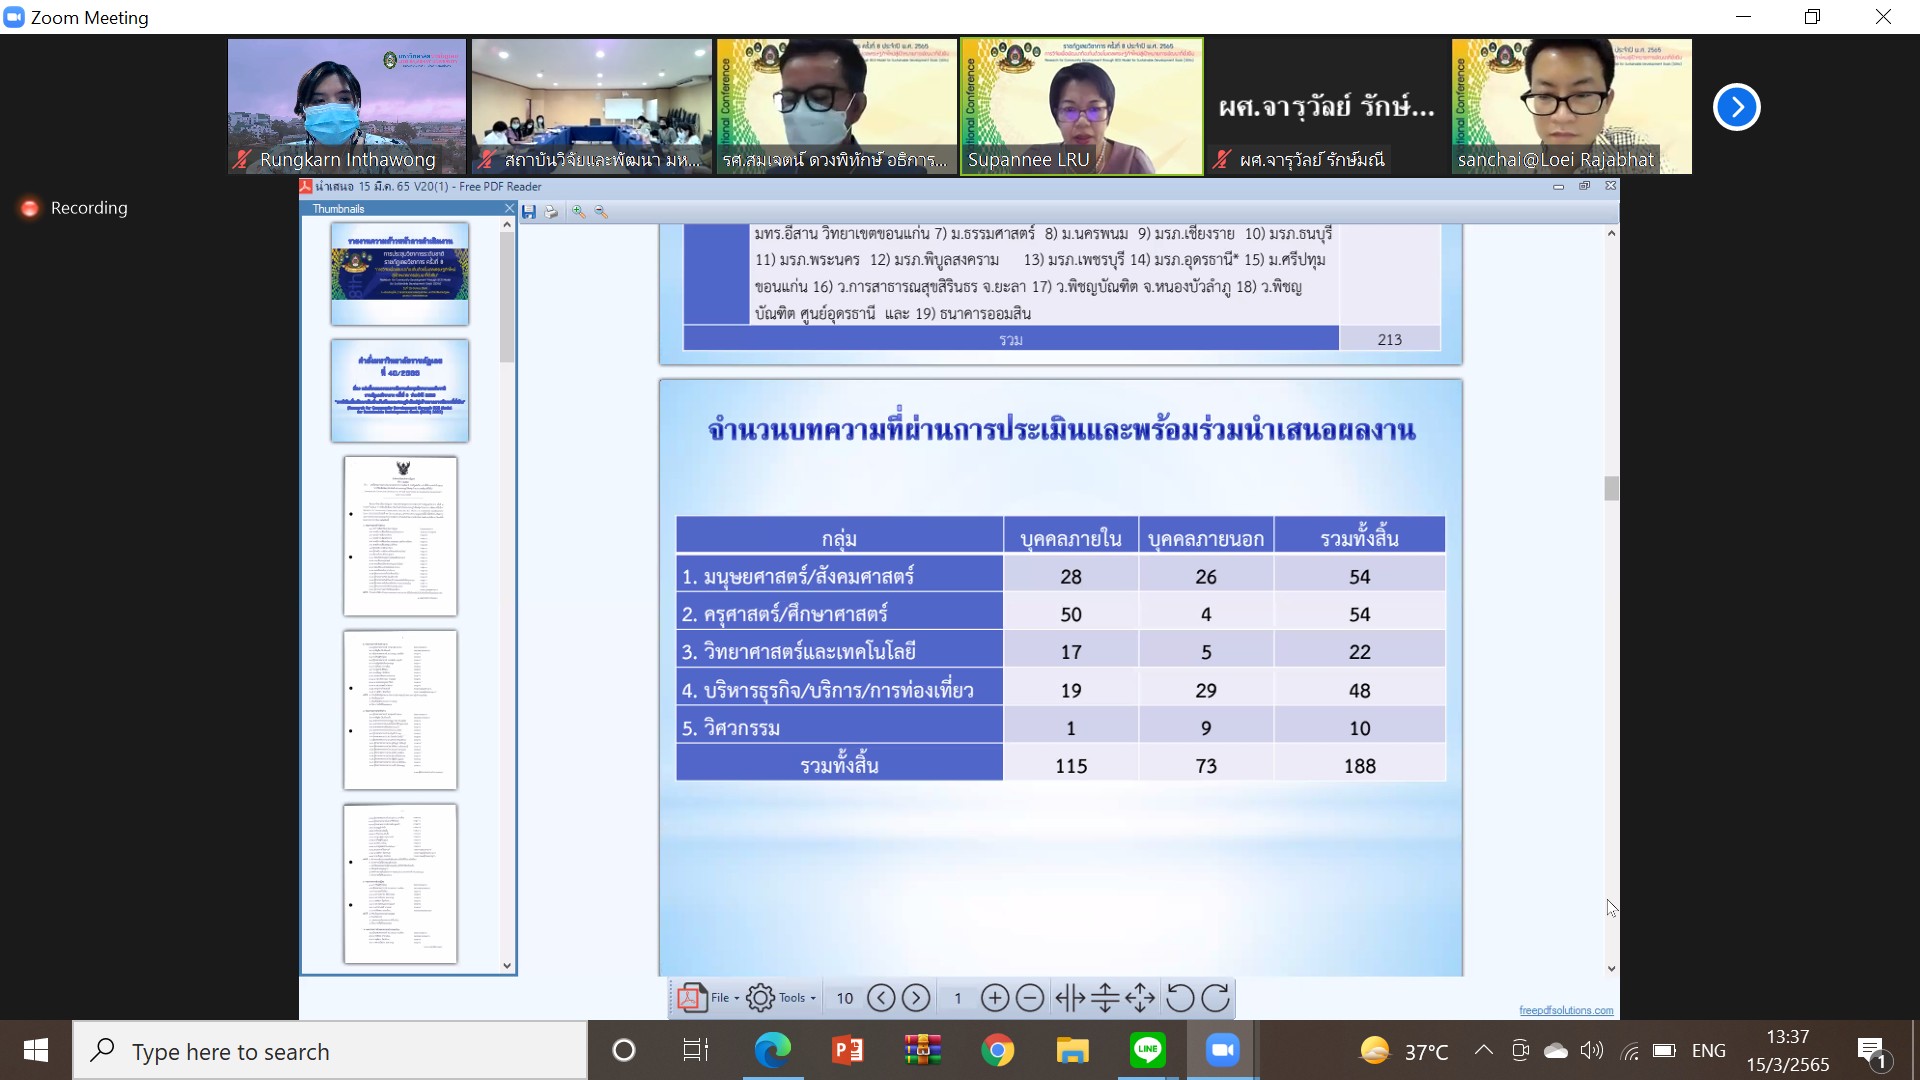The width and height of the screenshot is (1920, 1080).
Task: Click network wifi icon in system tray
Action: 1629,1051
